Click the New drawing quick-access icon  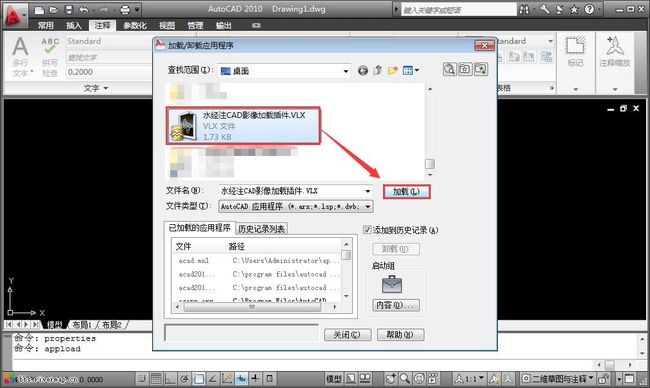coord(39,10)
